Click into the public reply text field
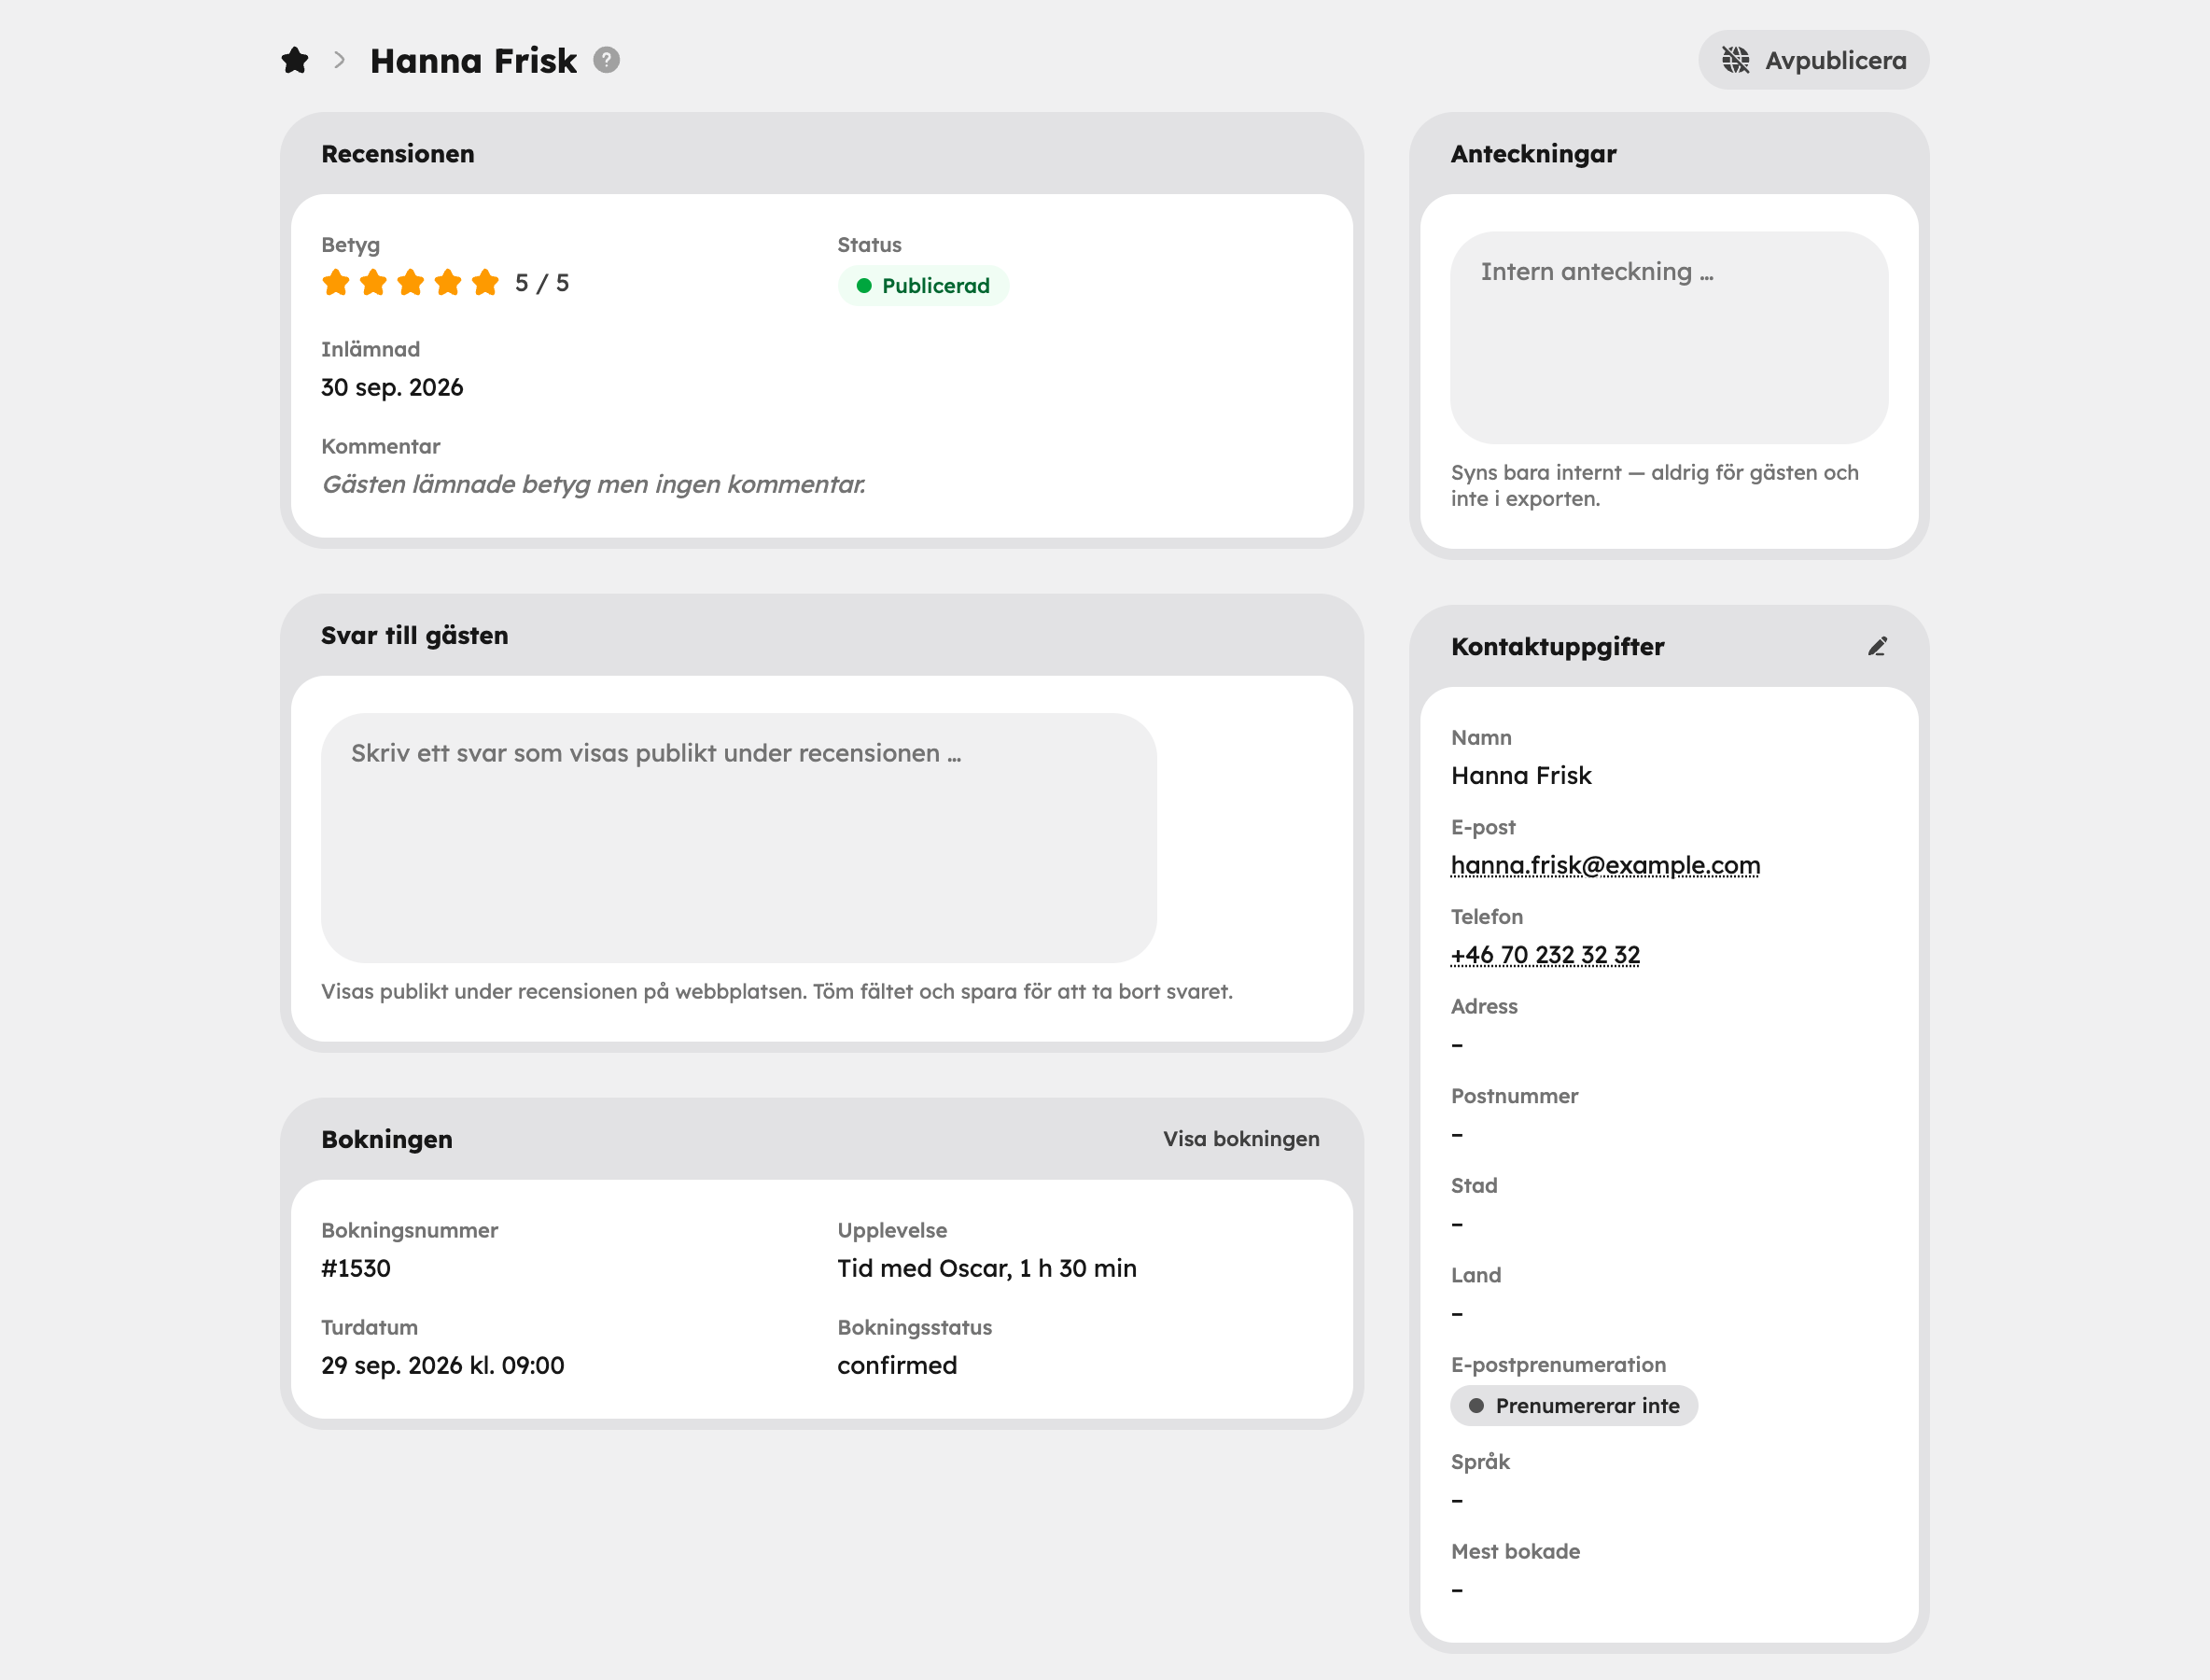2210x1680 pixels. 738,837
